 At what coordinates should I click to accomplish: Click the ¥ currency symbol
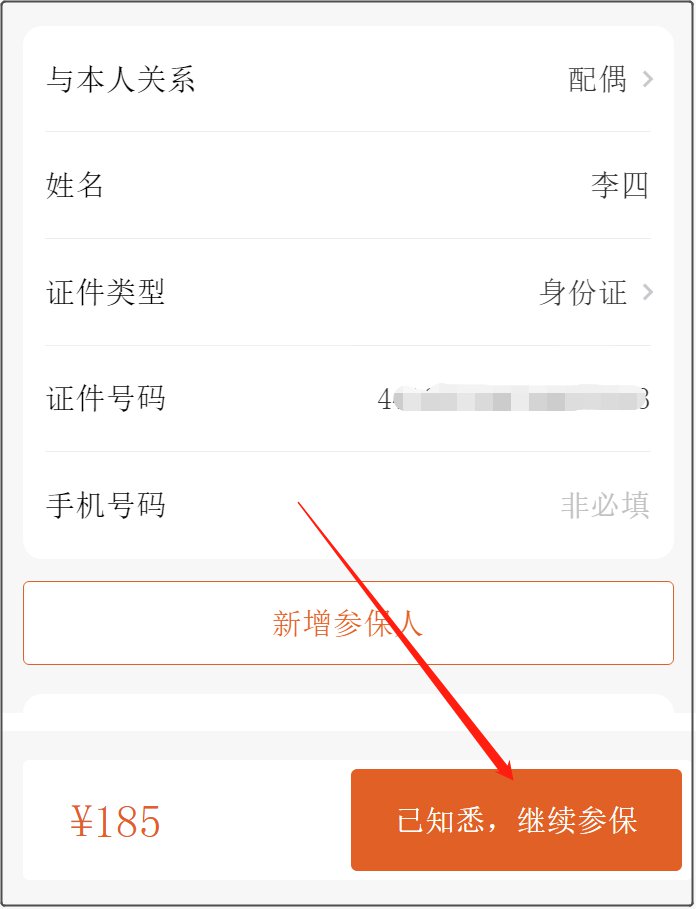[82, 821]
